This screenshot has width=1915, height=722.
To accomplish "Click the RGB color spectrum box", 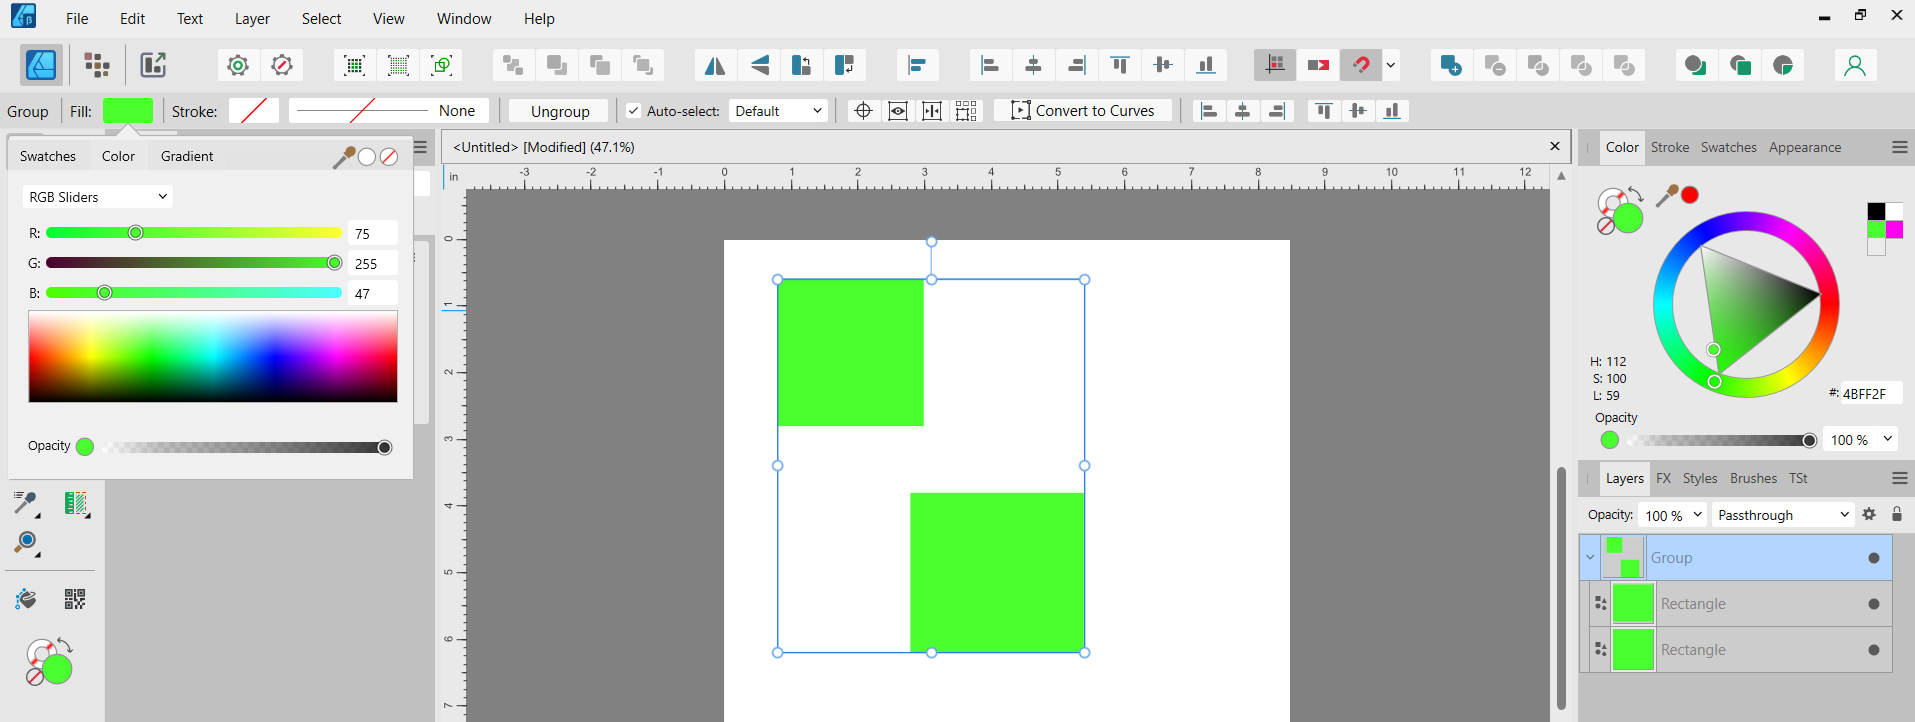I will (213, 357).
